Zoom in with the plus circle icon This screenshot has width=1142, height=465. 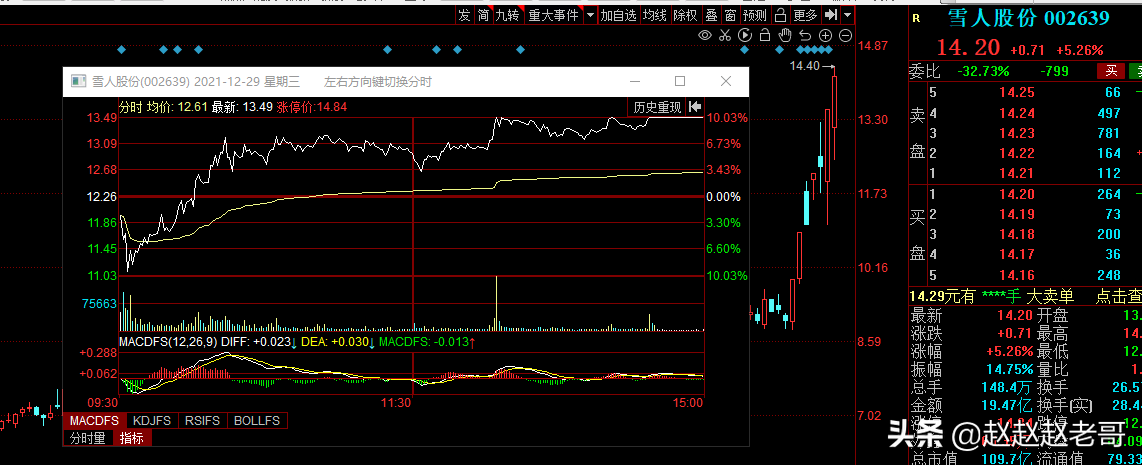(x=825, y=35)
